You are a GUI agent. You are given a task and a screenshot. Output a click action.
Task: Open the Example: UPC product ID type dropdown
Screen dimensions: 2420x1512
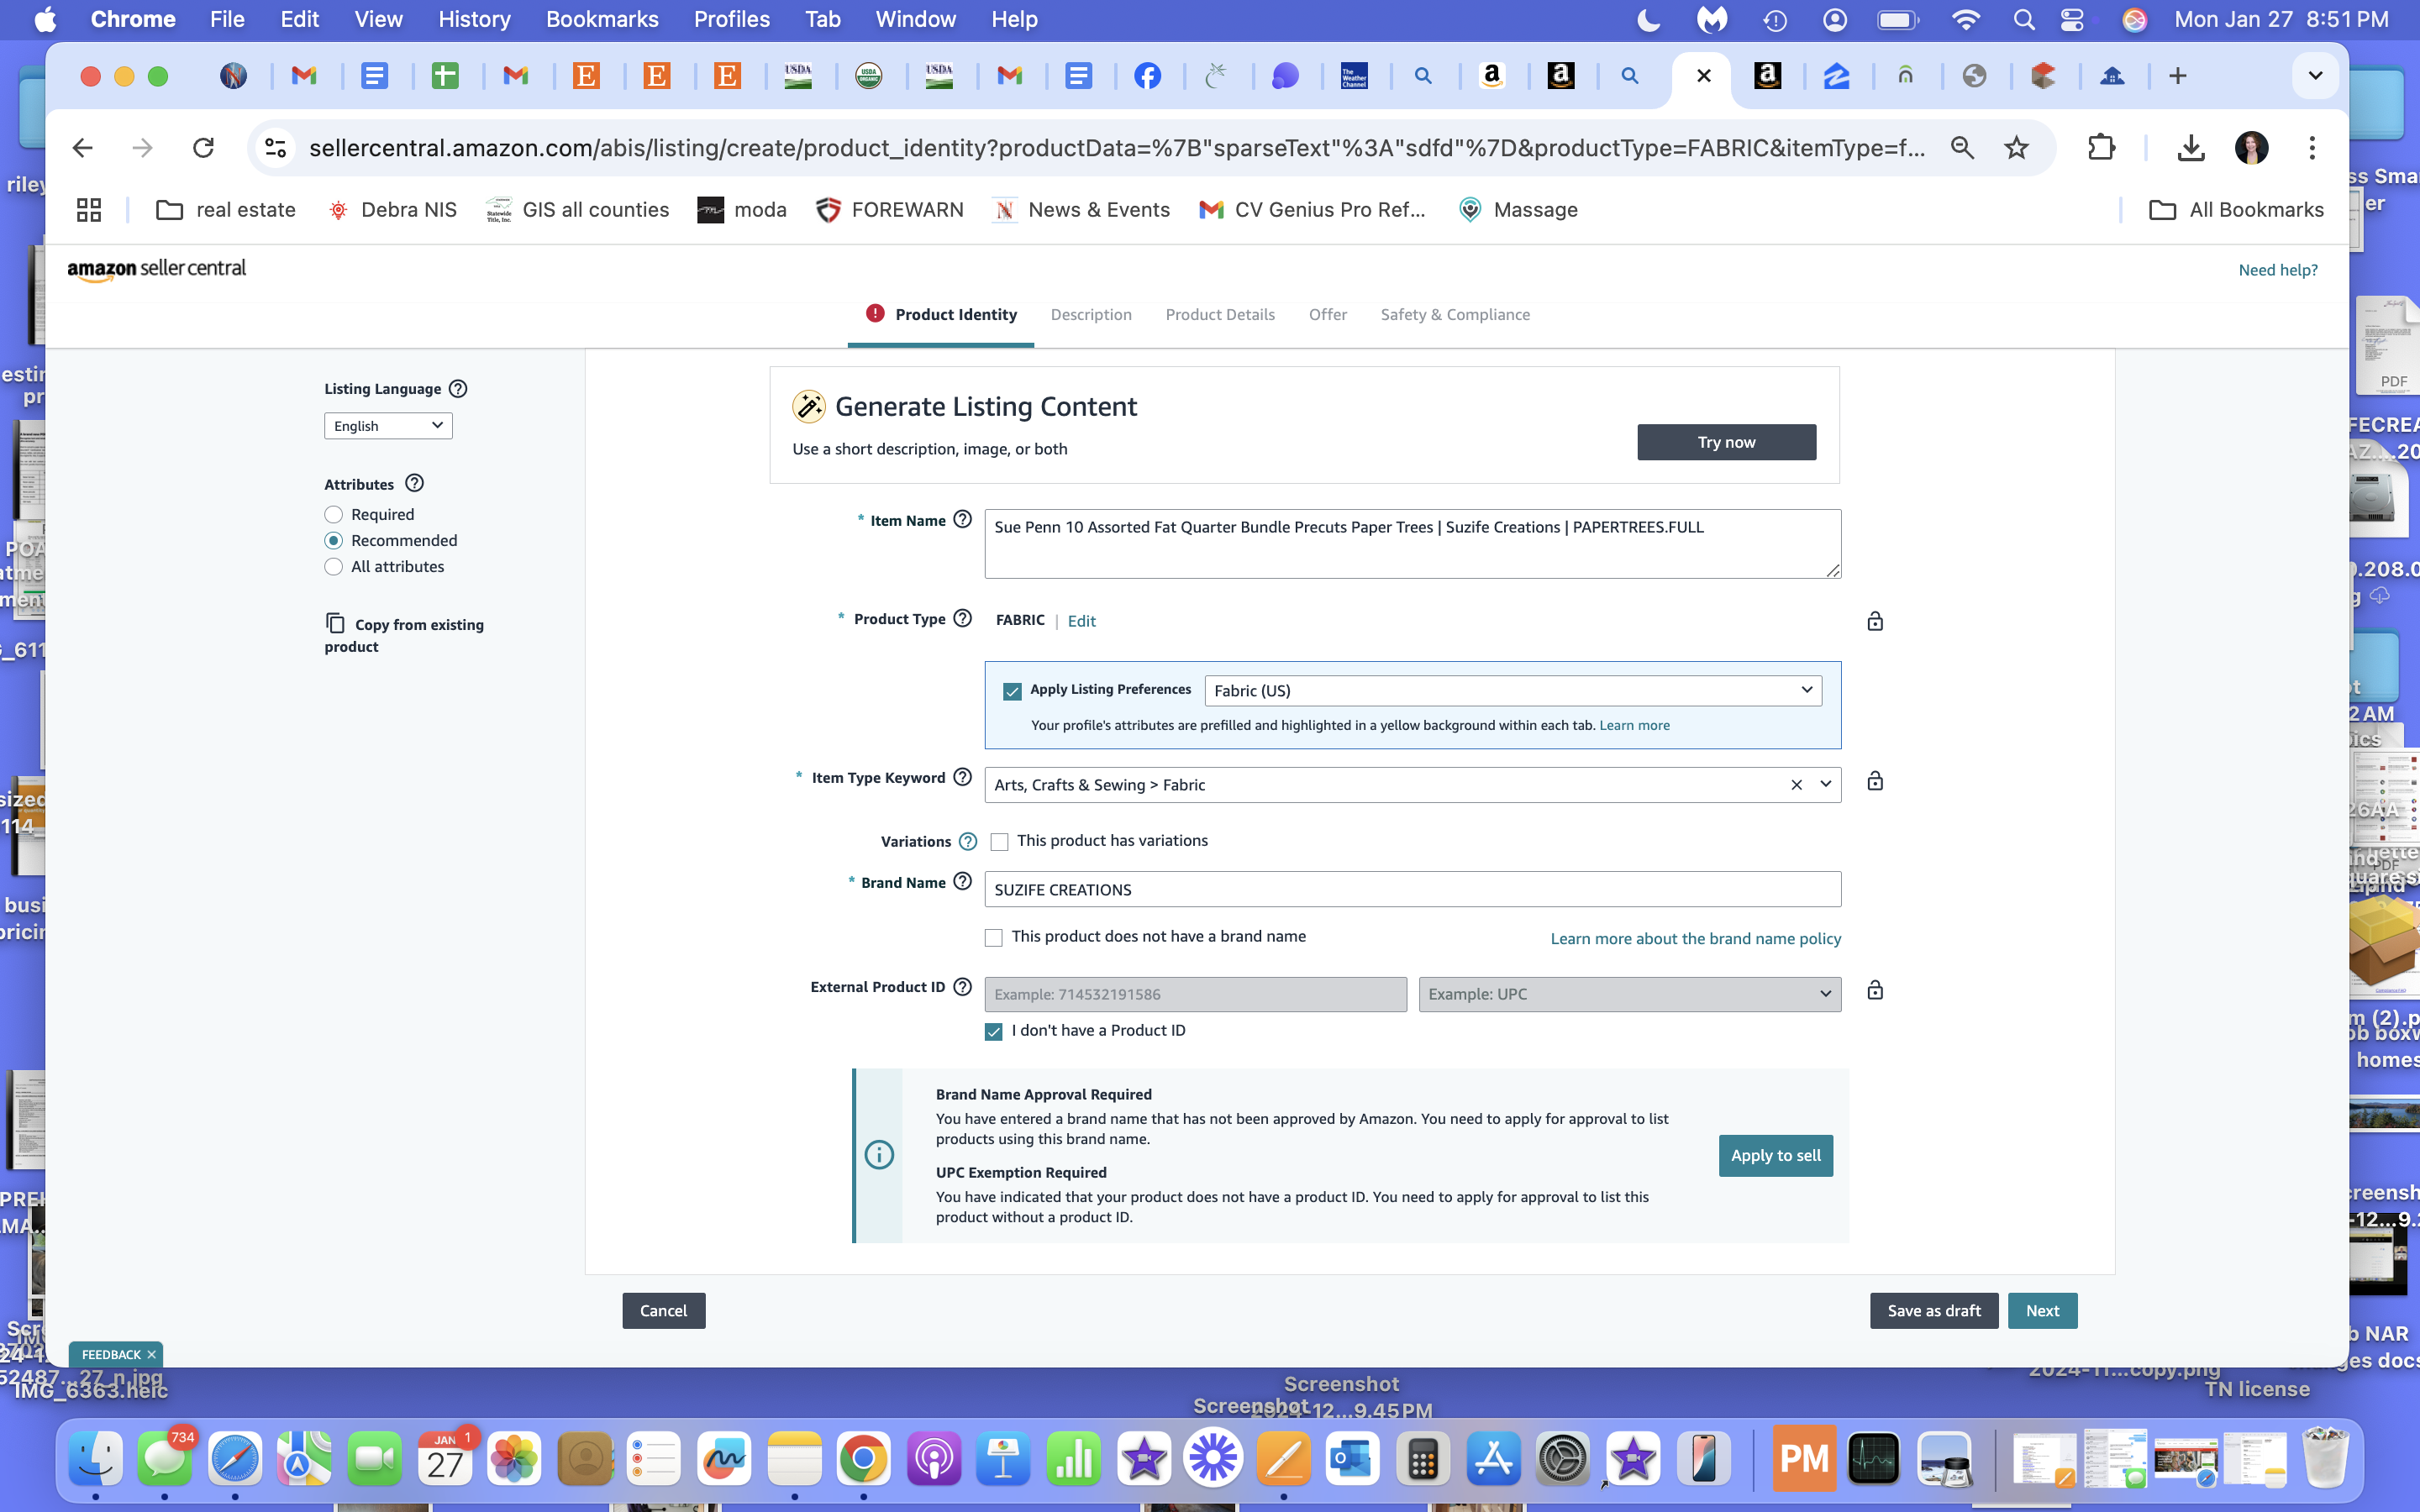click(1629, 994)
